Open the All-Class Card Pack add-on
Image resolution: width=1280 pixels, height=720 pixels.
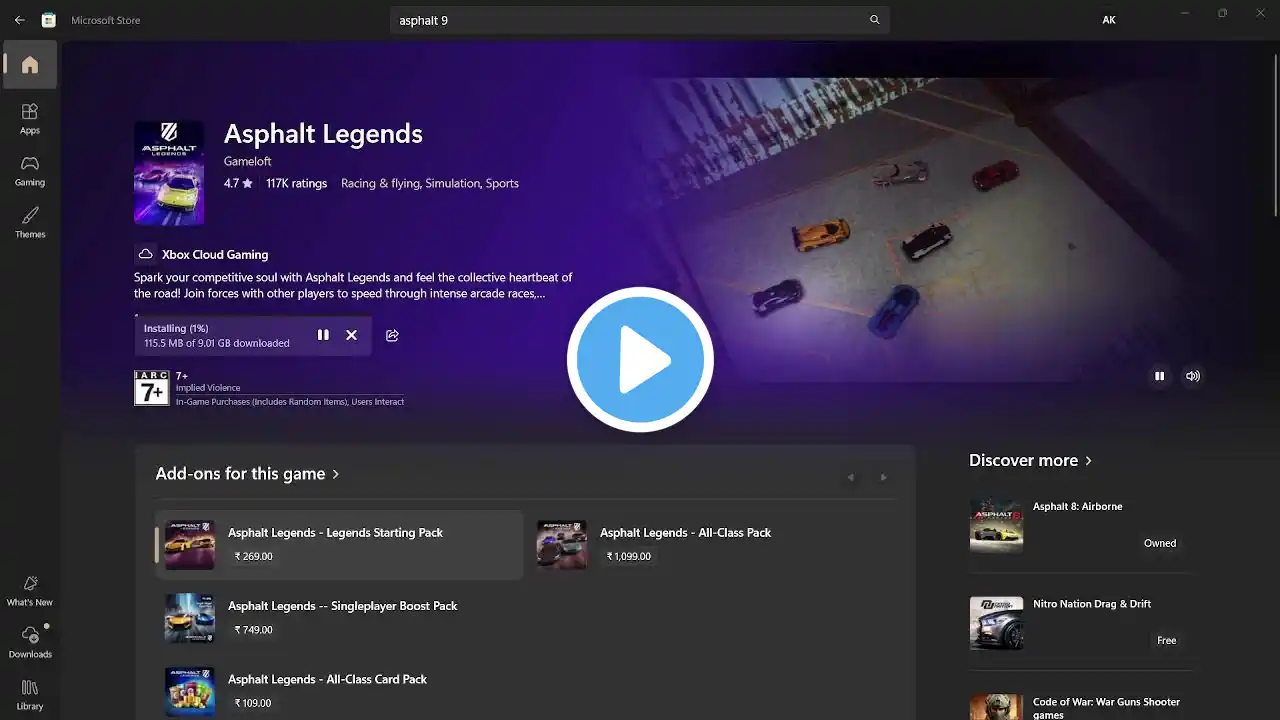pyautogui.click(x=339, y=691)
